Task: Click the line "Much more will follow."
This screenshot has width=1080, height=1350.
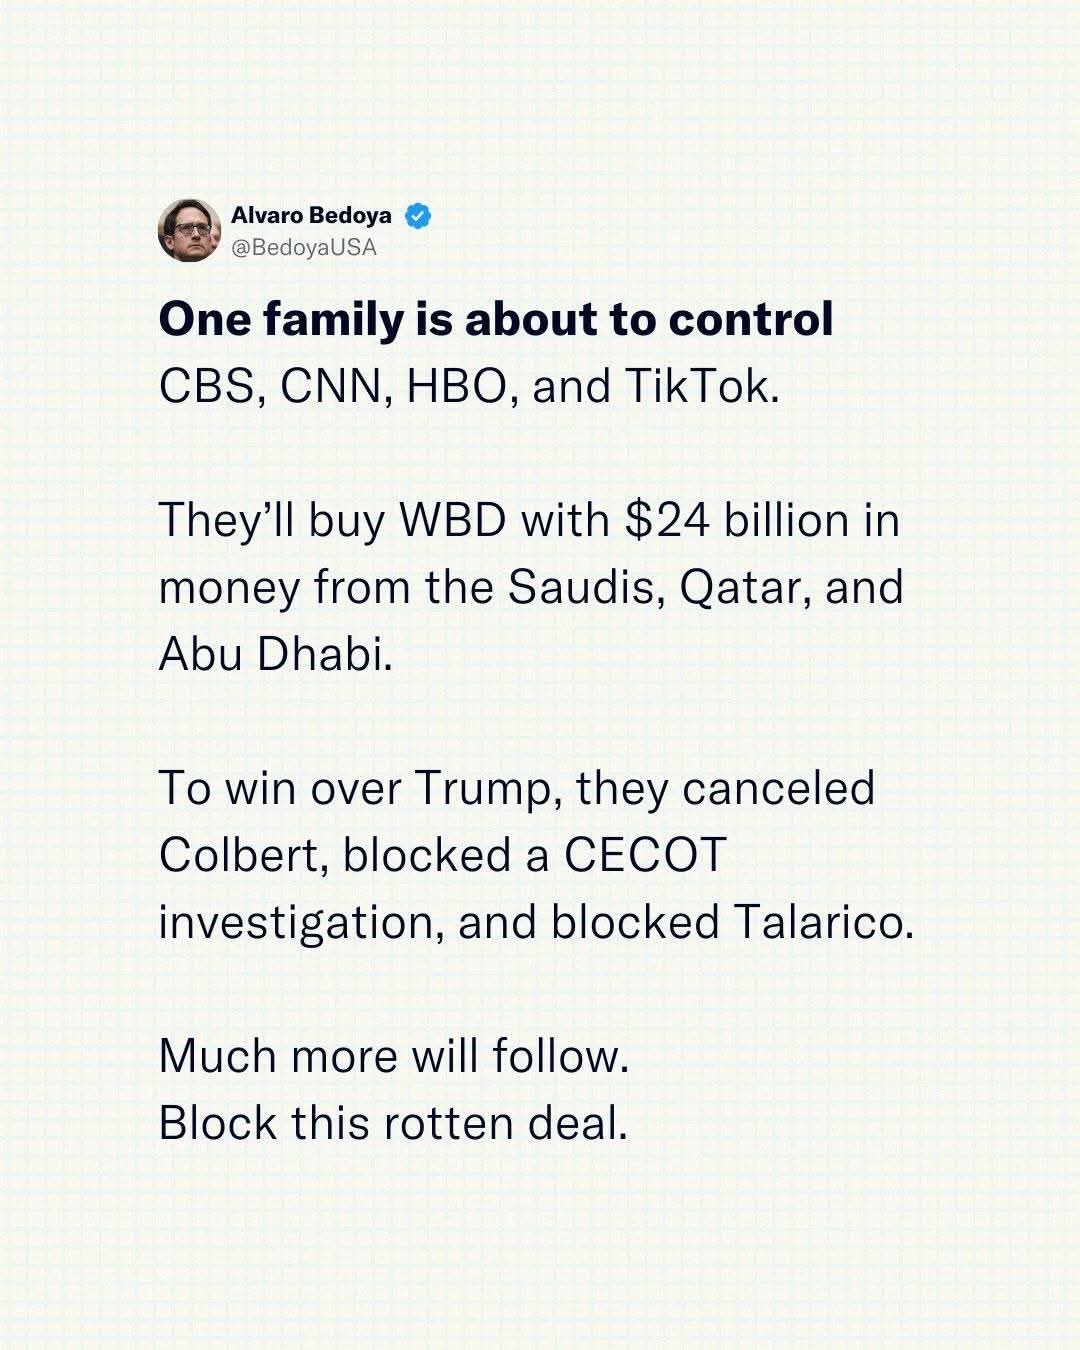Action: tap(394, 1056)
